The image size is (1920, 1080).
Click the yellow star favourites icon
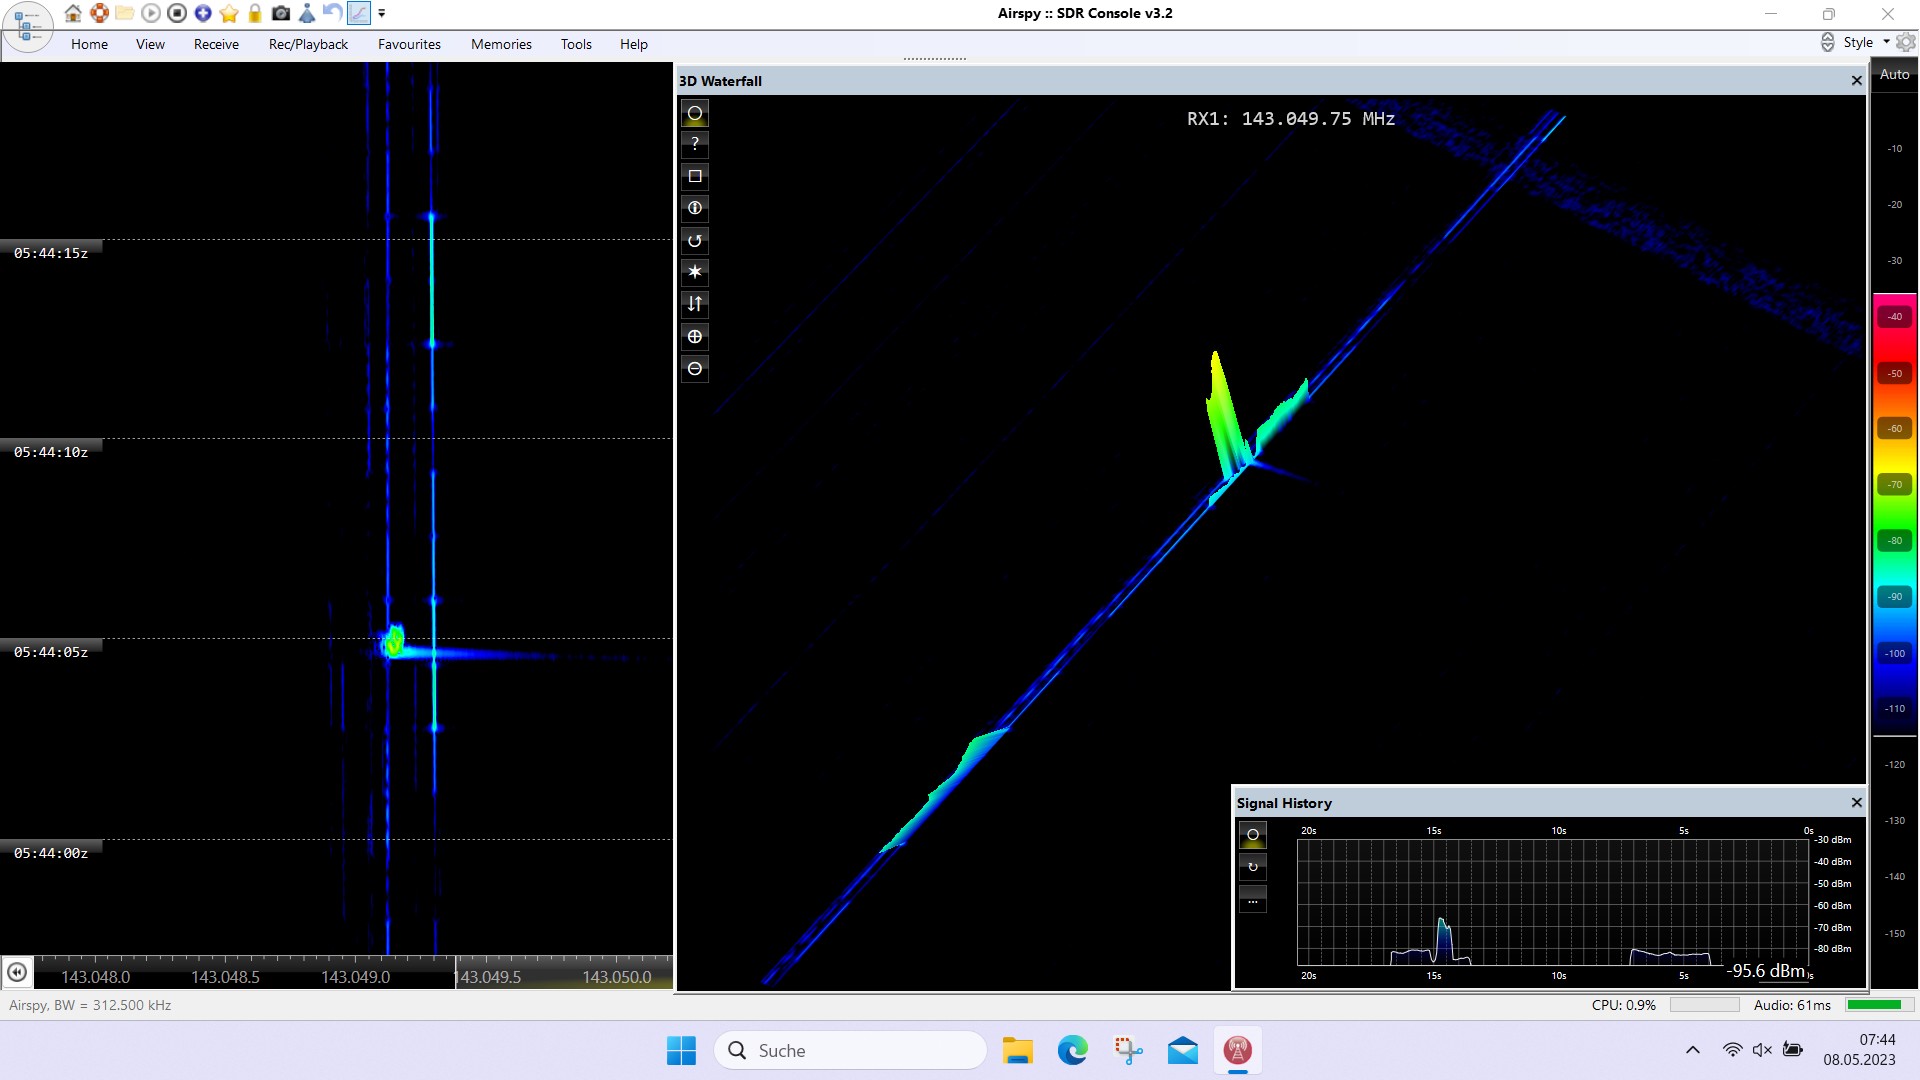click(x=229, y=13)
